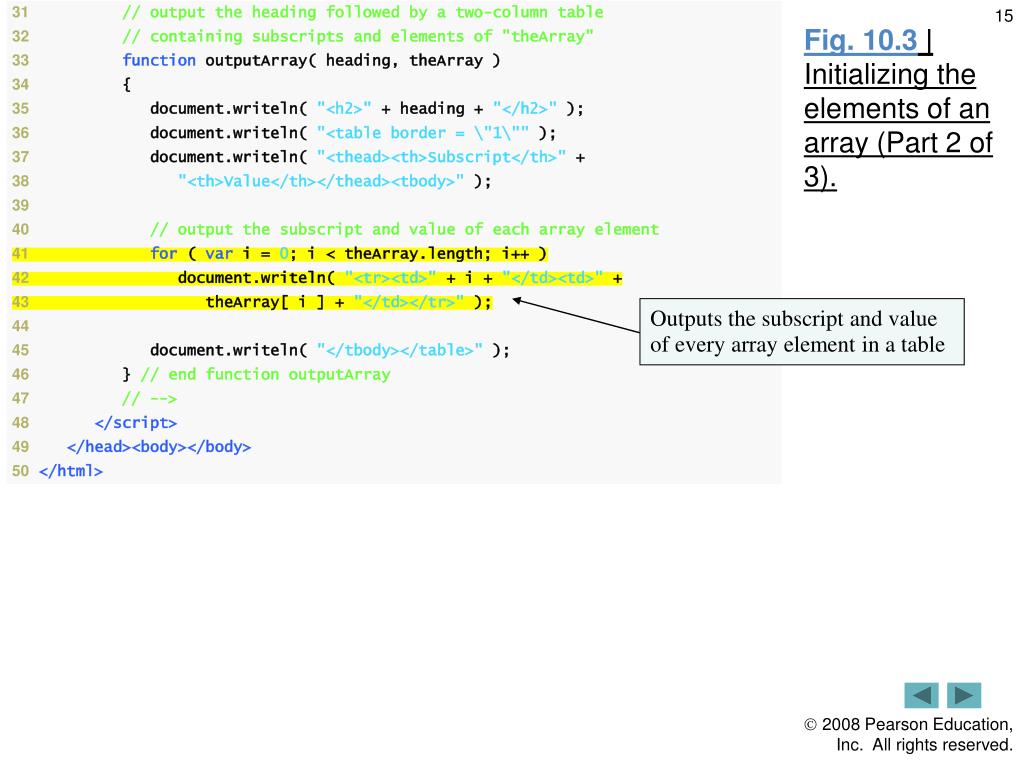
Task: Click comment 'containing subscripts and elements'
Action: pyautogui.click(x=358, y=37)
